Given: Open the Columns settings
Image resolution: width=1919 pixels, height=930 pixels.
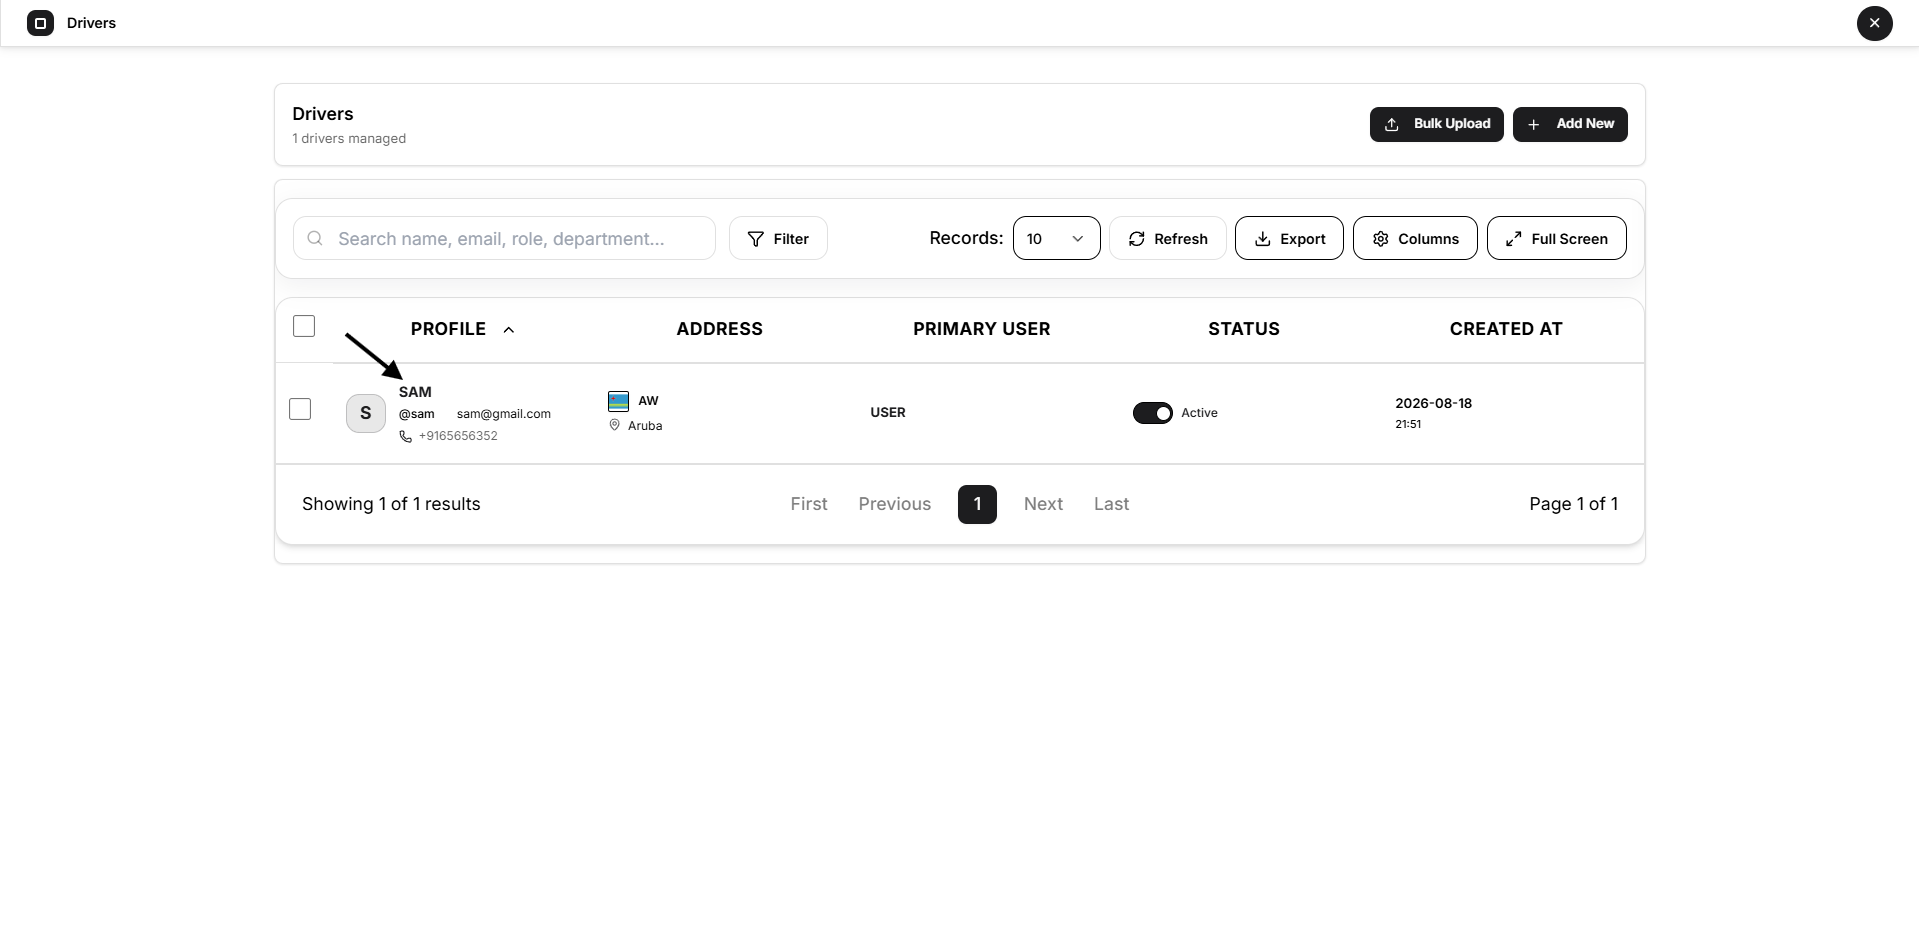Looking at the screenshot, I should coord(1415,238).
